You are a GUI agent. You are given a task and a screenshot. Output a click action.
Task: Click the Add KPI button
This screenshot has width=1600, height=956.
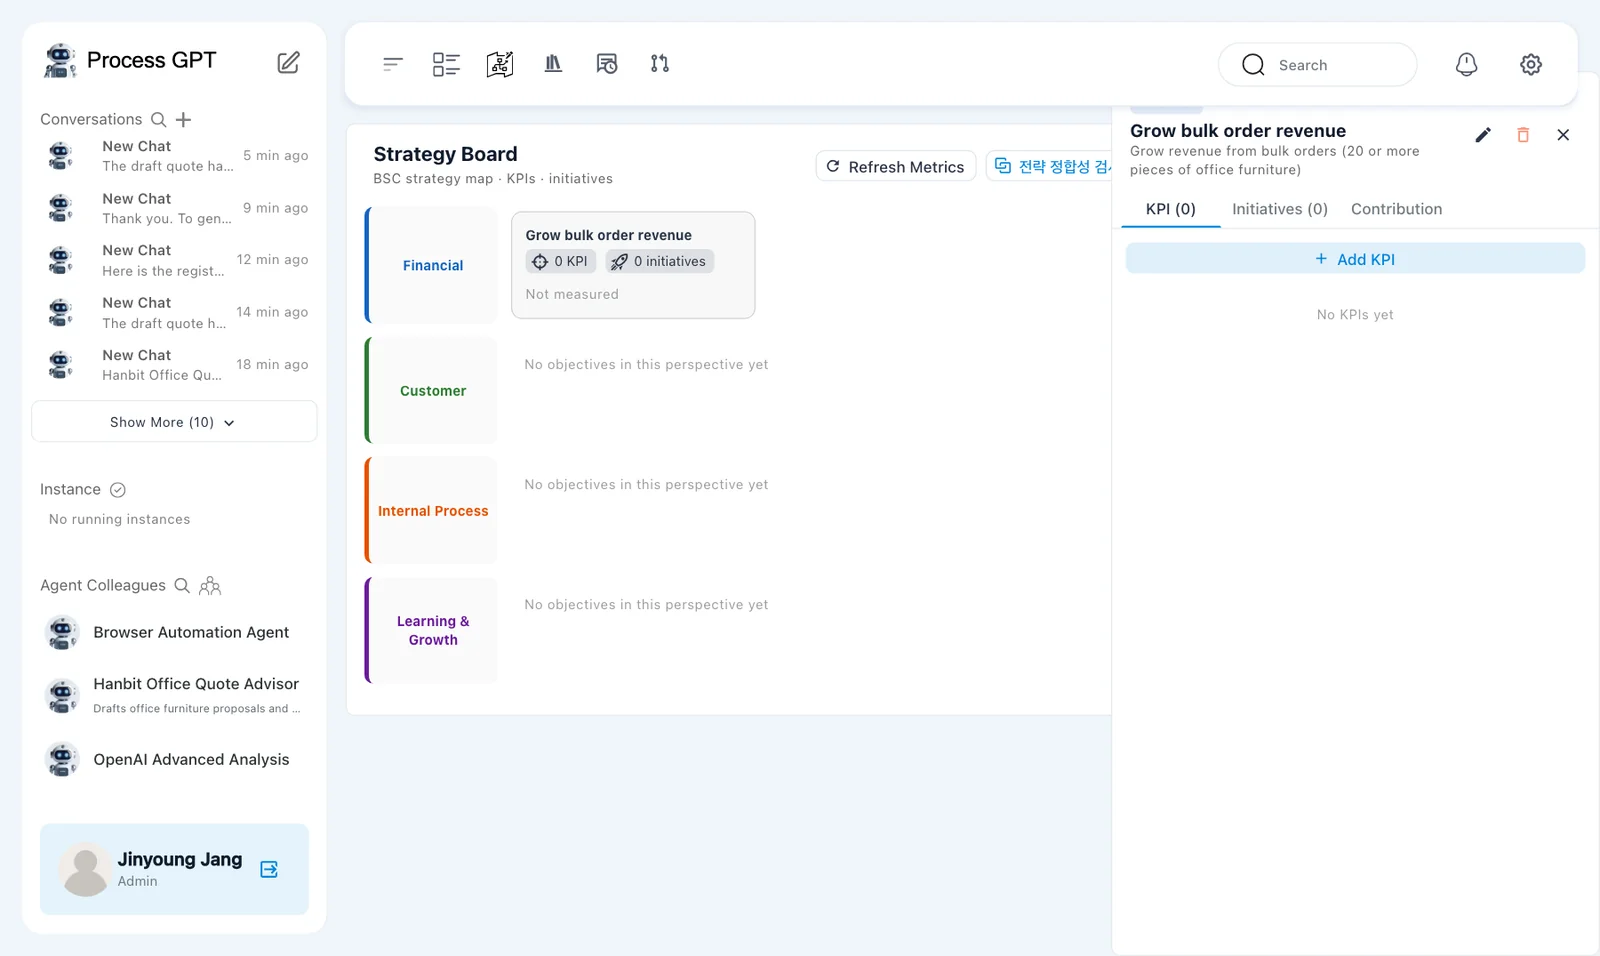point(1355,259)
